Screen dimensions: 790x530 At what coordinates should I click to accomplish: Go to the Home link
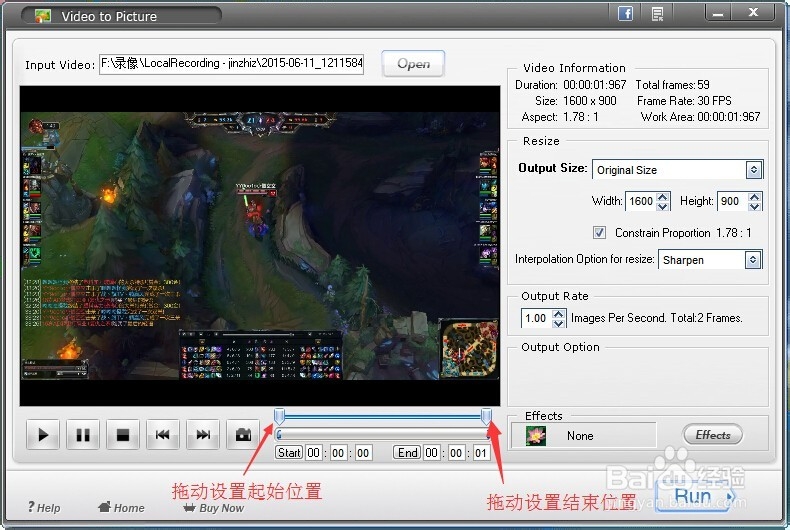121,507
